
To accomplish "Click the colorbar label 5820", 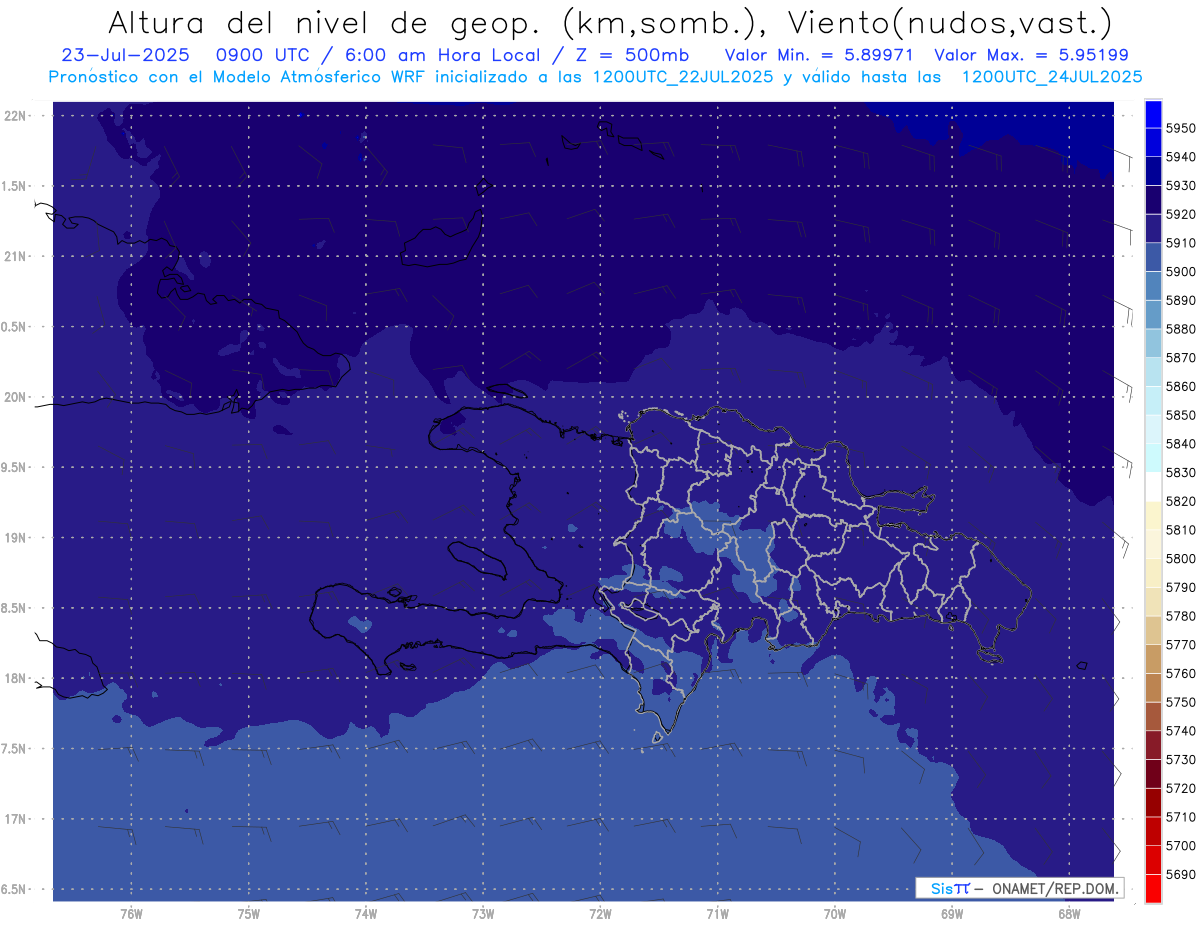I will [x=1180, y=501].
